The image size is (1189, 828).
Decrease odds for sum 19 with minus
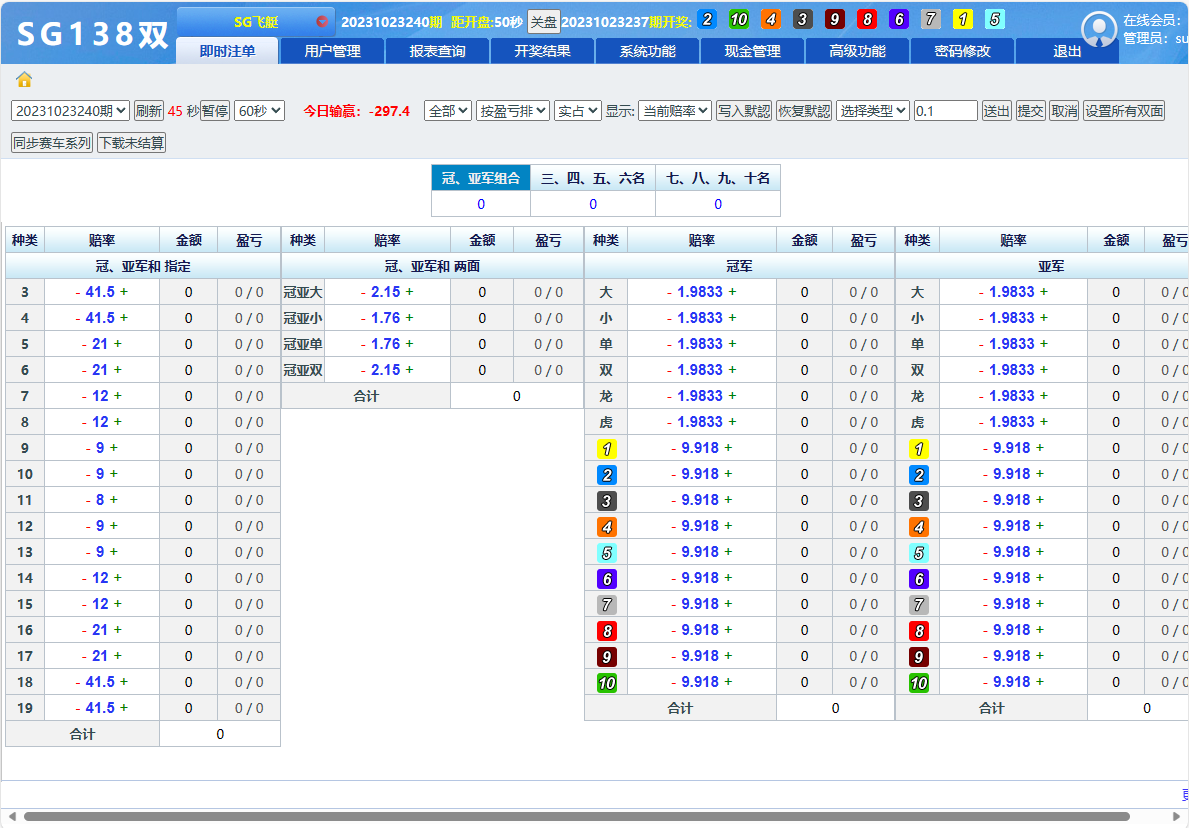pos(78,708)
